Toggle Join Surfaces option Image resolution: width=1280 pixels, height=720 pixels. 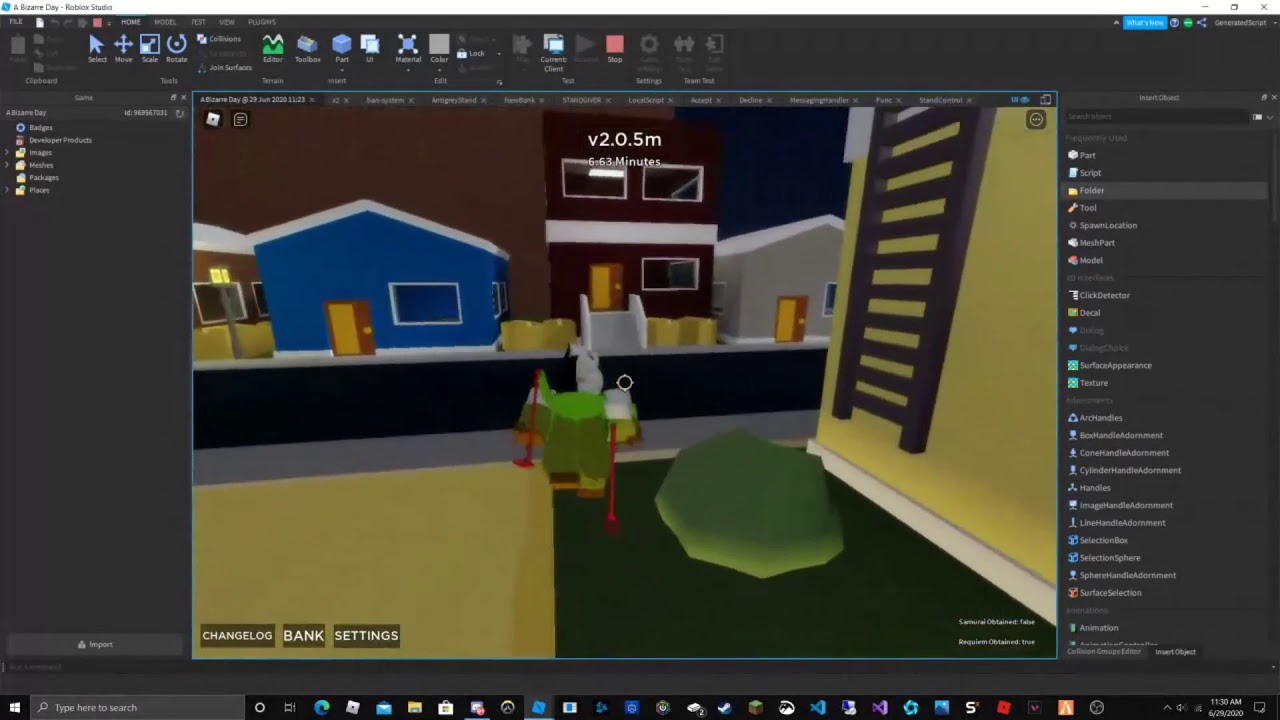pos(224,68)
